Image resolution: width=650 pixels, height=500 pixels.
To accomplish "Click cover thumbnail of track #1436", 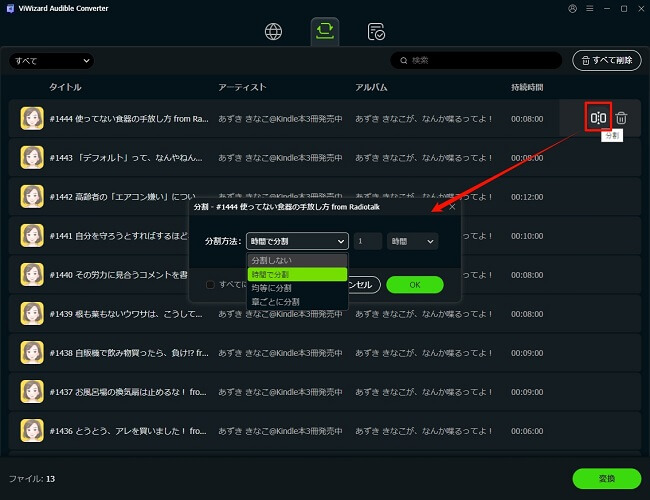I will click(x=32, y=430).
